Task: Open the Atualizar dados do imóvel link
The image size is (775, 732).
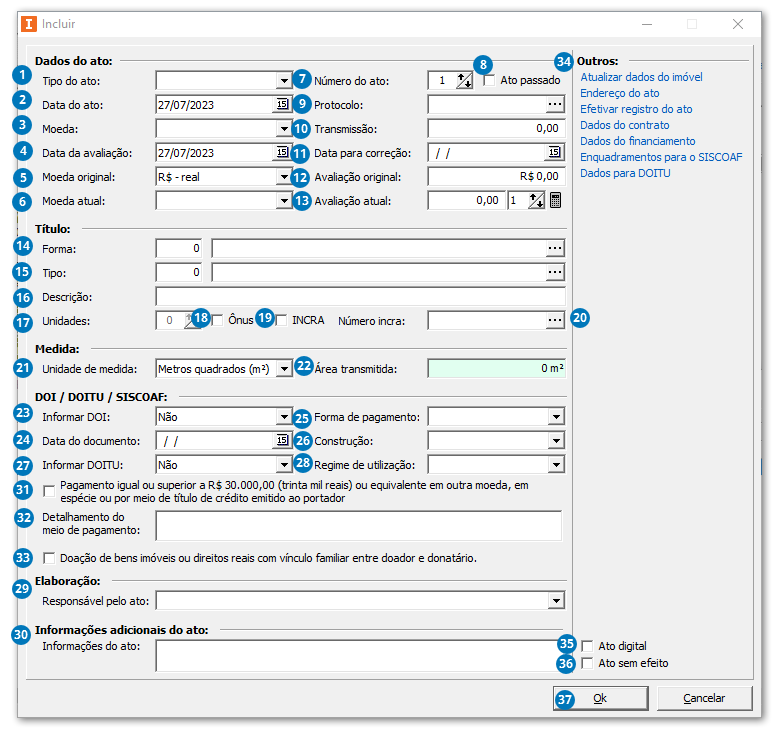Action: pos(641,77)
